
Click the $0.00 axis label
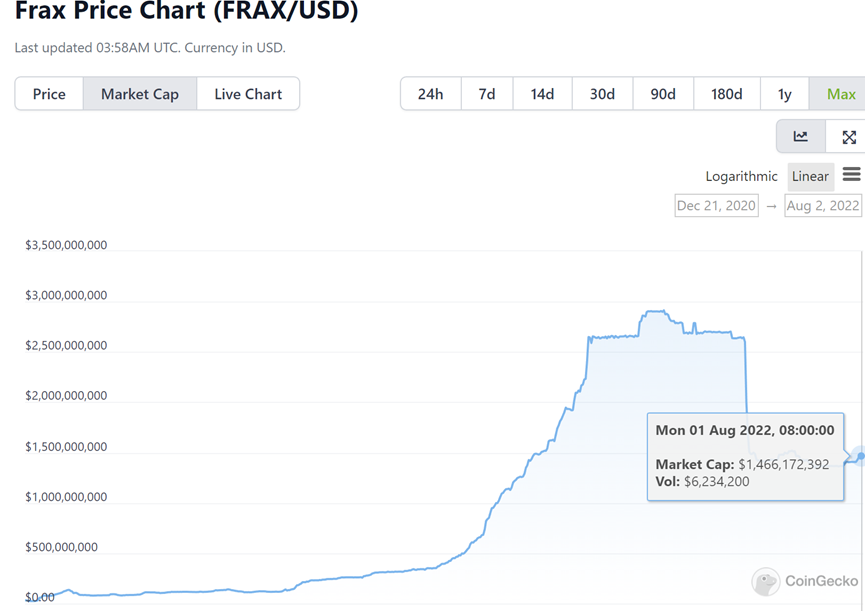tap(40, 597)
